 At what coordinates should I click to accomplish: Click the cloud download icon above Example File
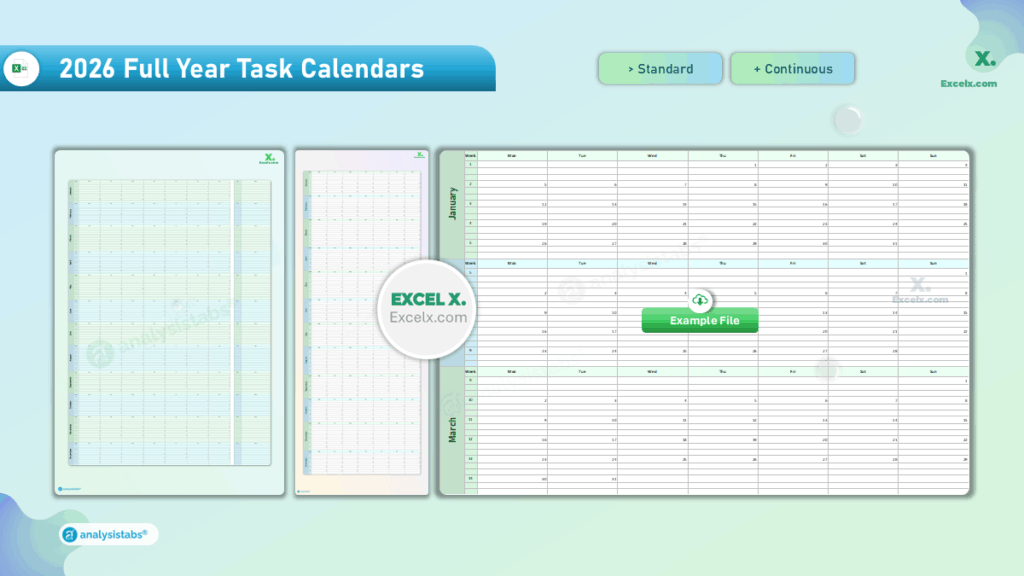click(700, 298)
